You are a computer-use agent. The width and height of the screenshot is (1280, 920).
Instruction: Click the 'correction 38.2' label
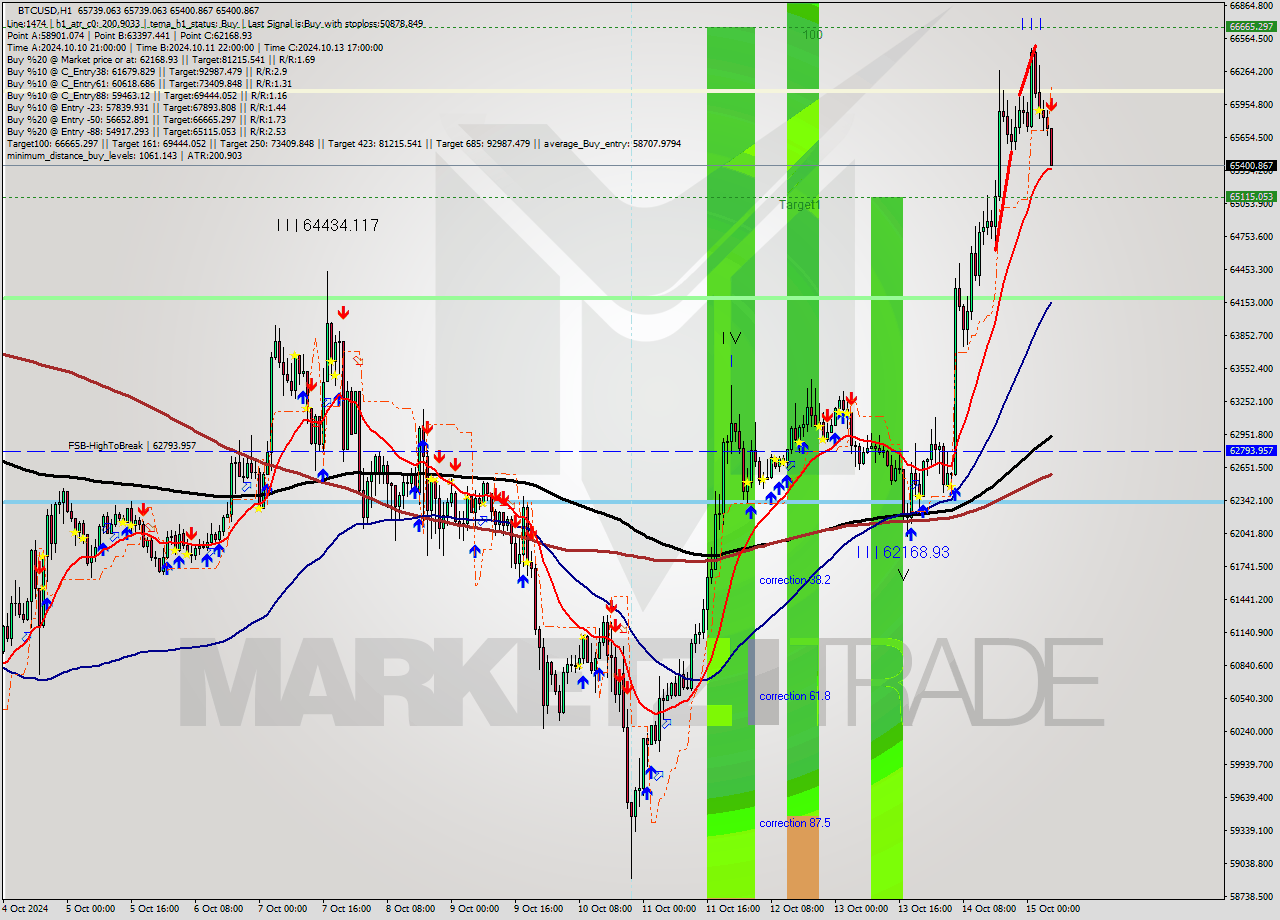(794, 580)
